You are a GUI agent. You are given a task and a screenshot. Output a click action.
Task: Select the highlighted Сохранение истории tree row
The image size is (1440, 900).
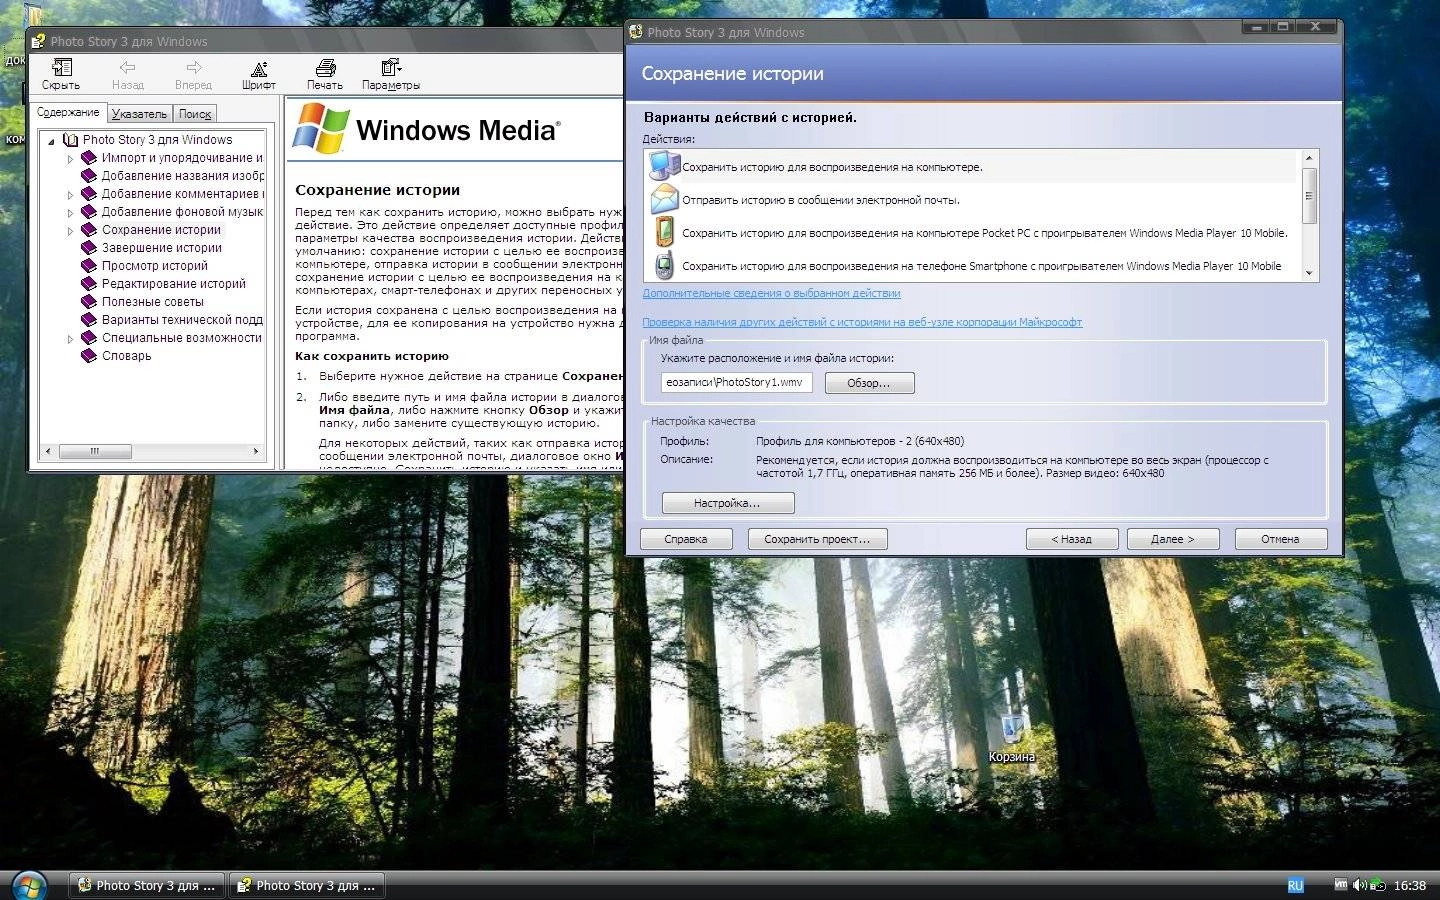[161, 230]
